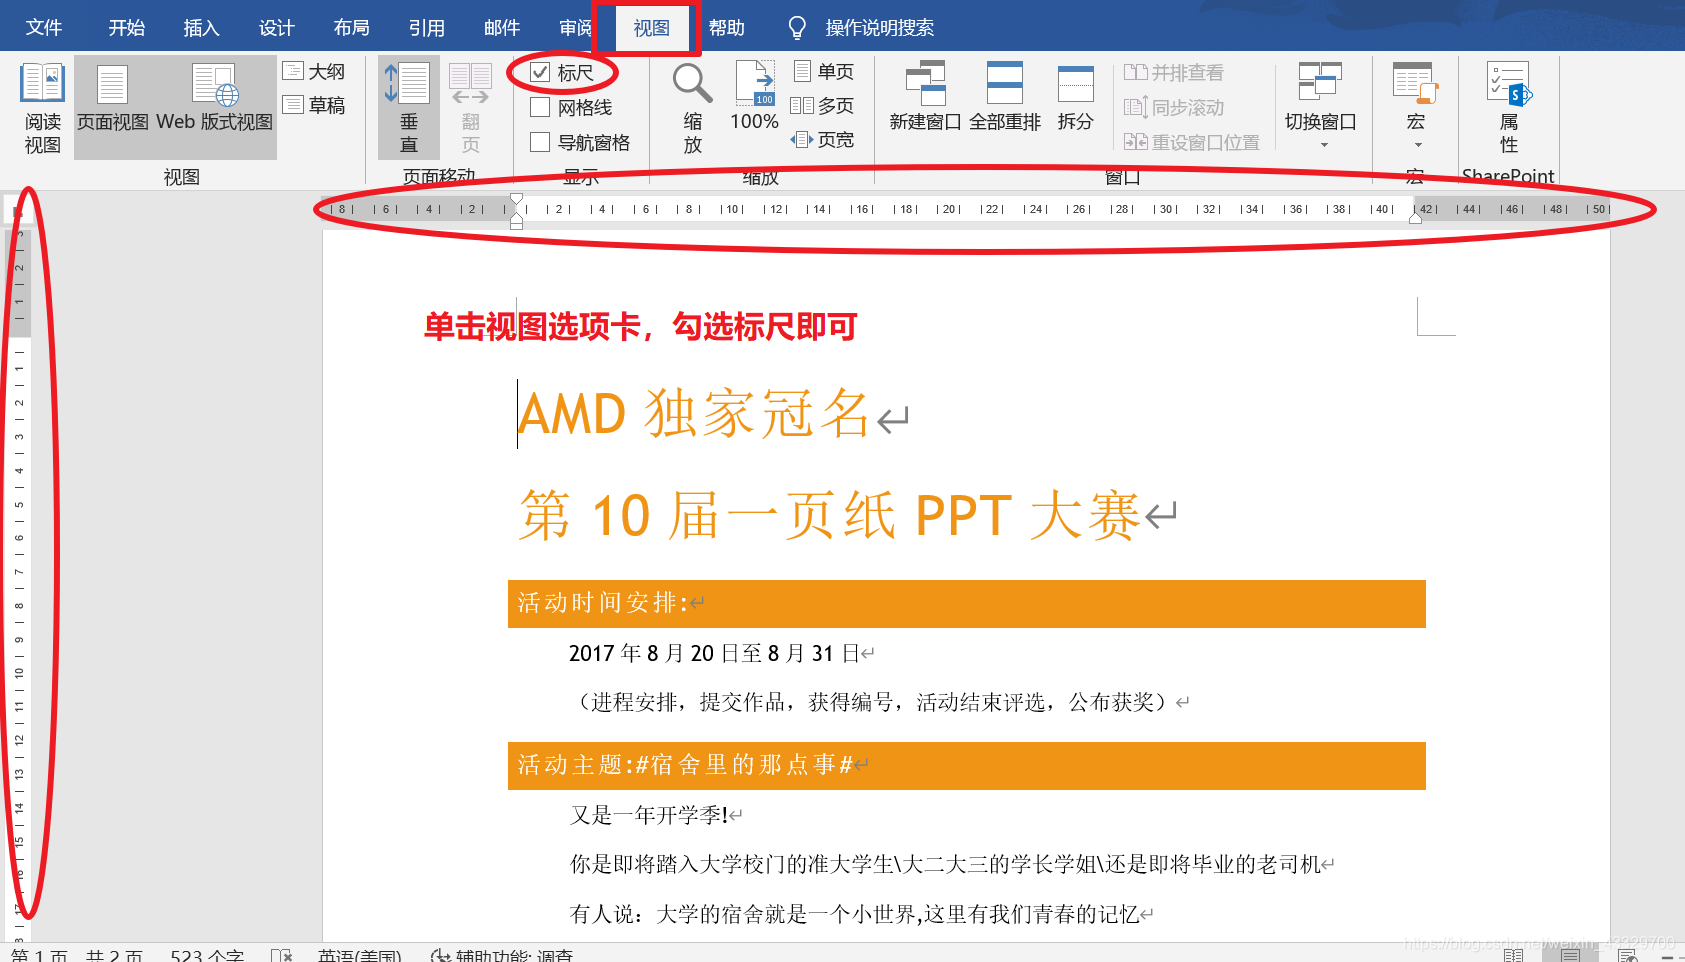1685x962 pixels.
Task: Open the Home (开始) tab
Action: click(x=127, y=27)
